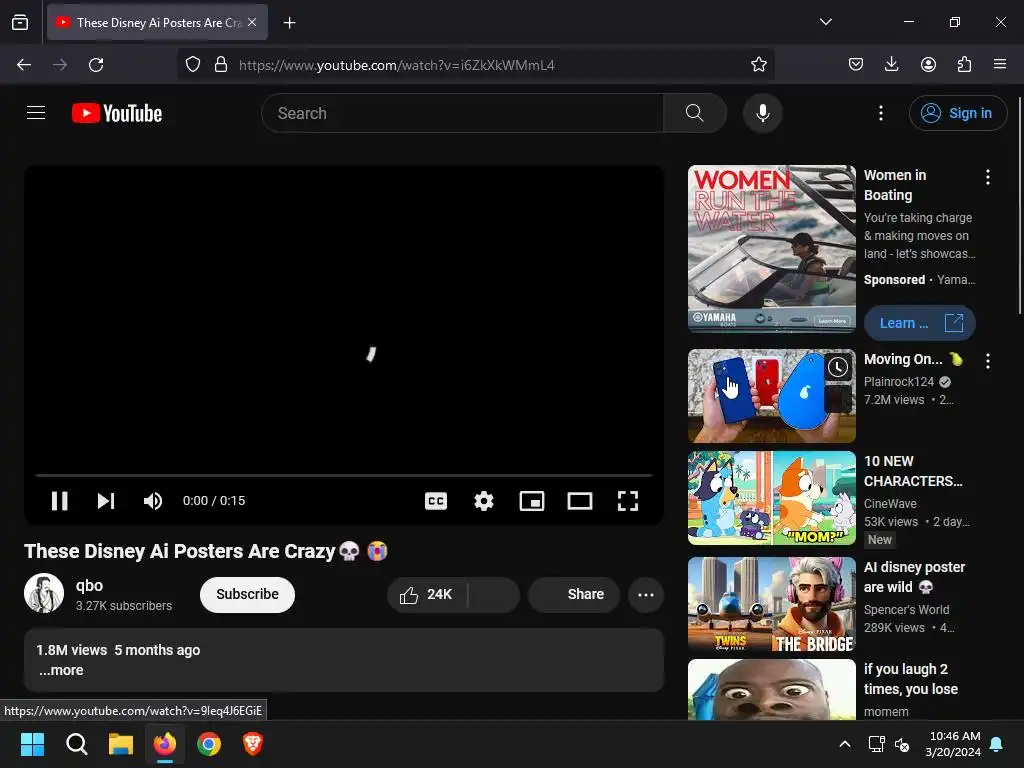Open Firefox extensions panel
This screenshot has height=768, width=1024.
pos(964,64)
